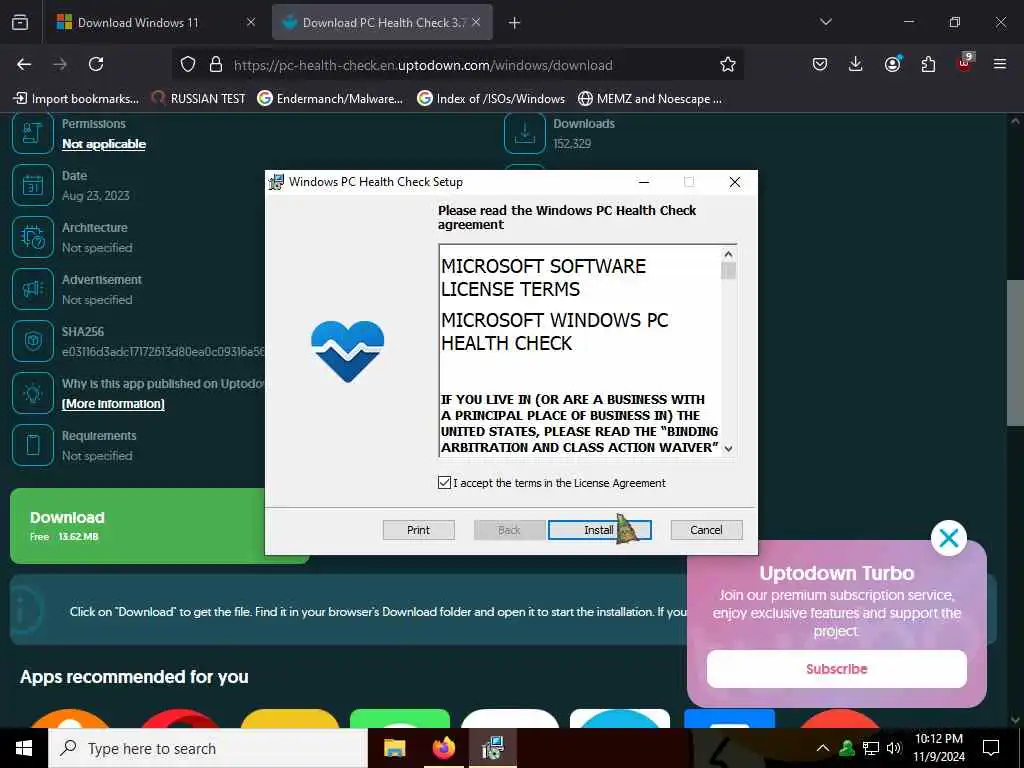The width and height of the screenshot is (1024, 768).
Task: Click the SHA256 shield icon
Action: pyautogui.click(x=33, y=341)
